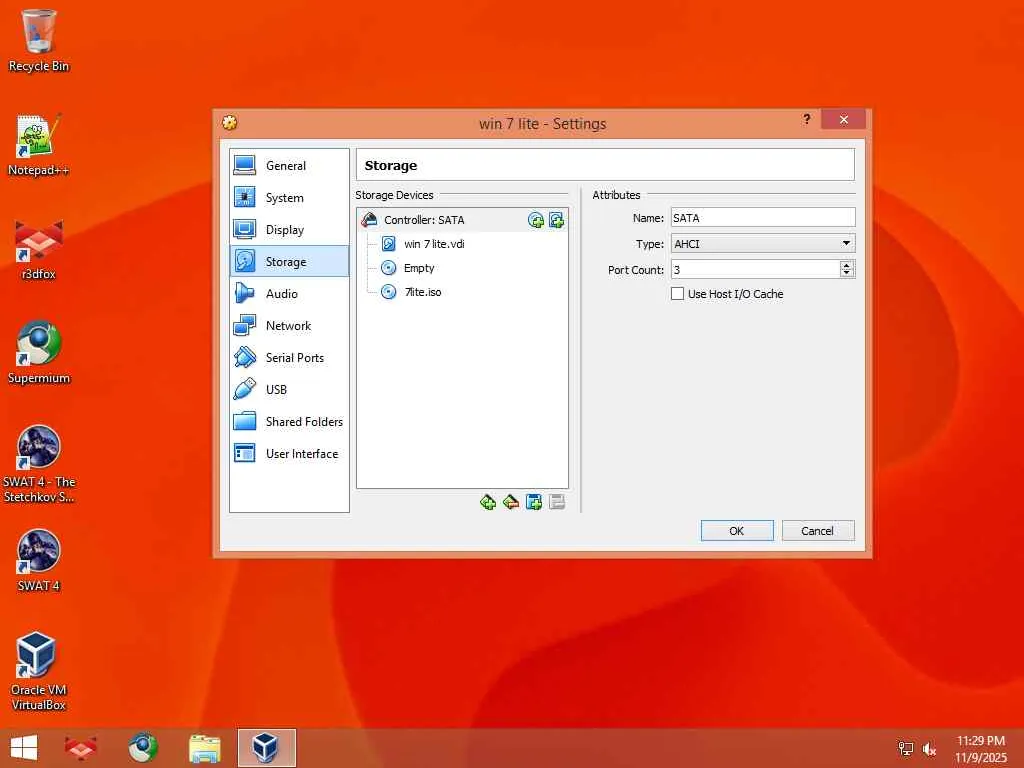Click add hard disk icon on SATA controller
The image size is (1024, 768).
coord(556,220)
